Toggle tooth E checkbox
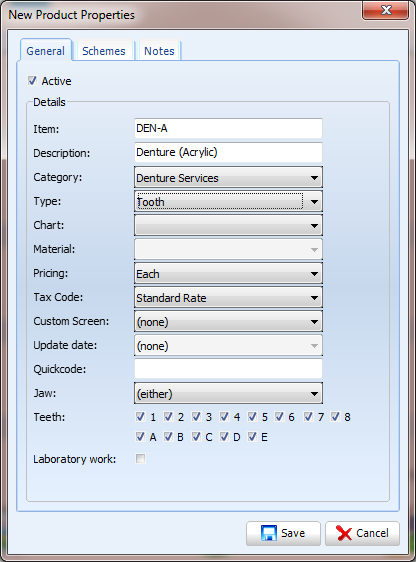The image size is (416, 562). (252, 437)
